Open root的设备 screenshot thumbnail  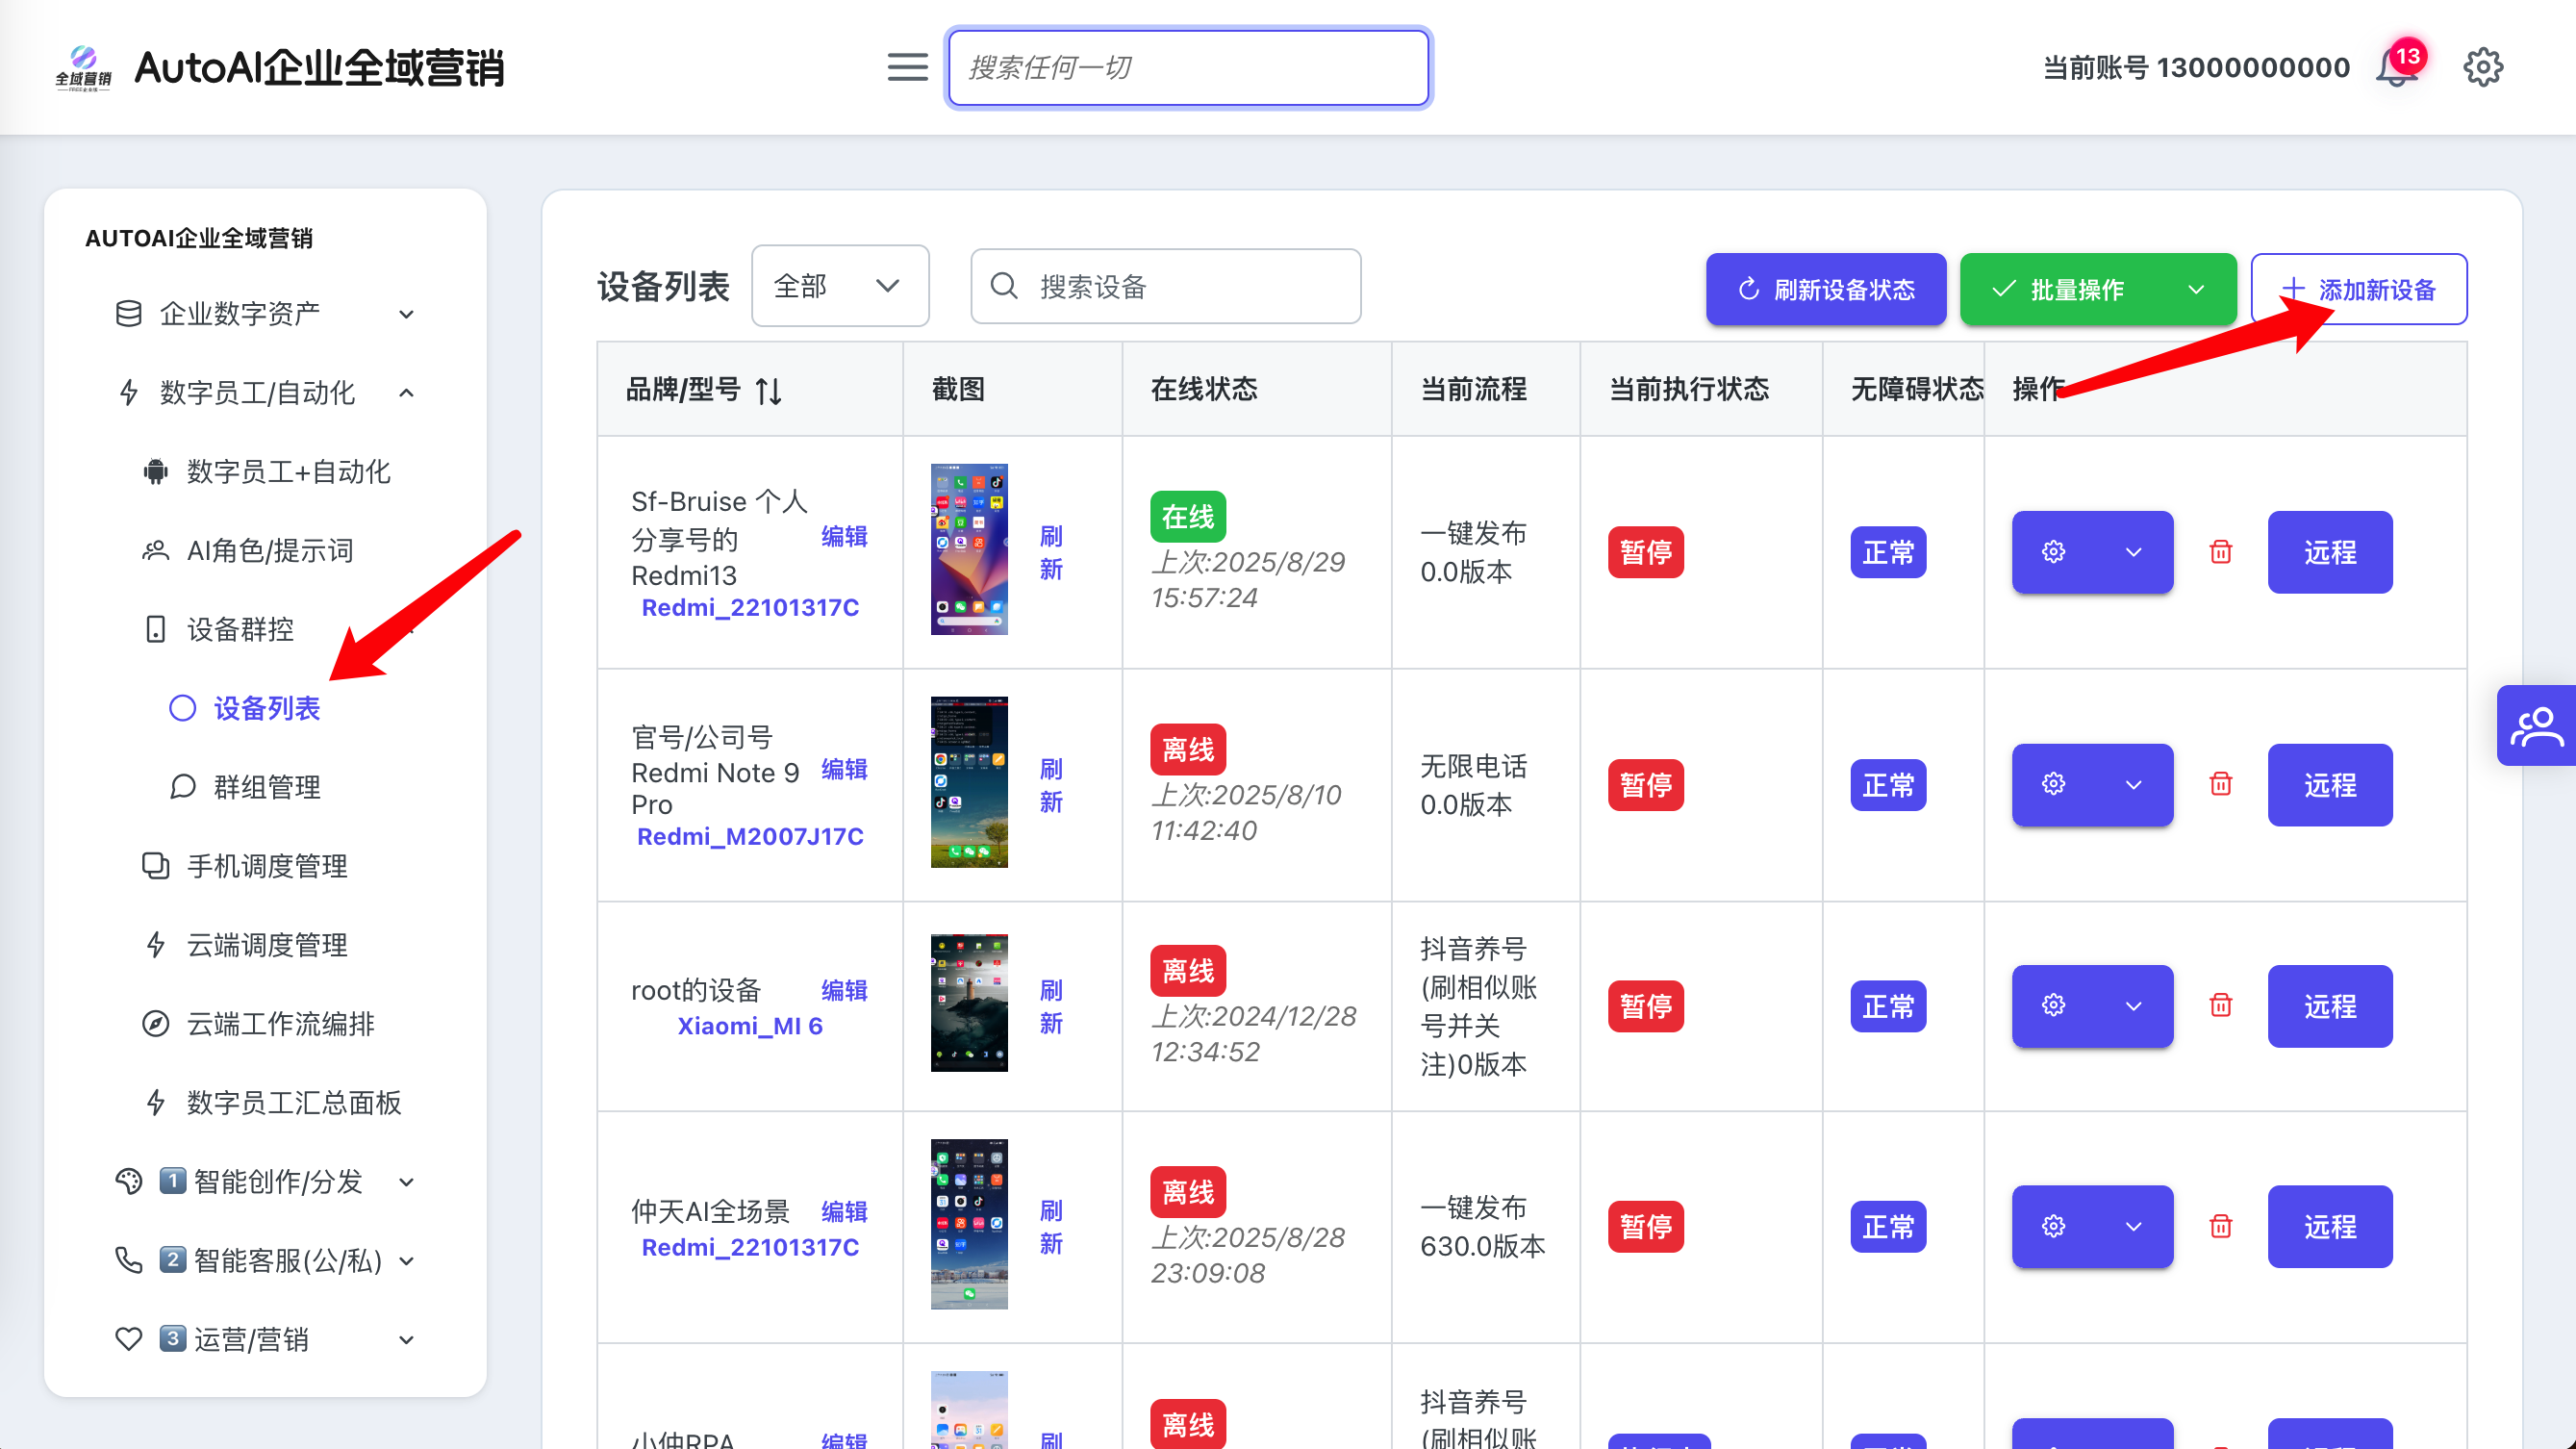point(969,1003)
